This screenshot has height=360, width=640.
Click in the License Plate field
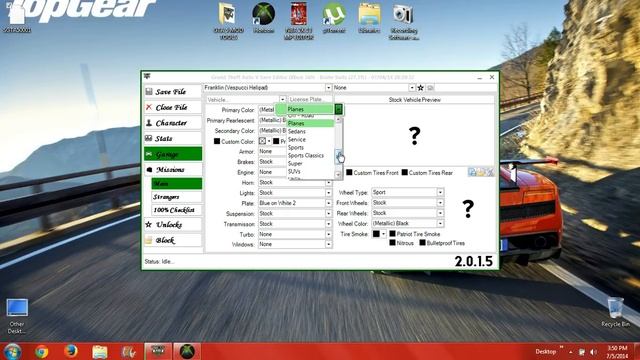310,99
